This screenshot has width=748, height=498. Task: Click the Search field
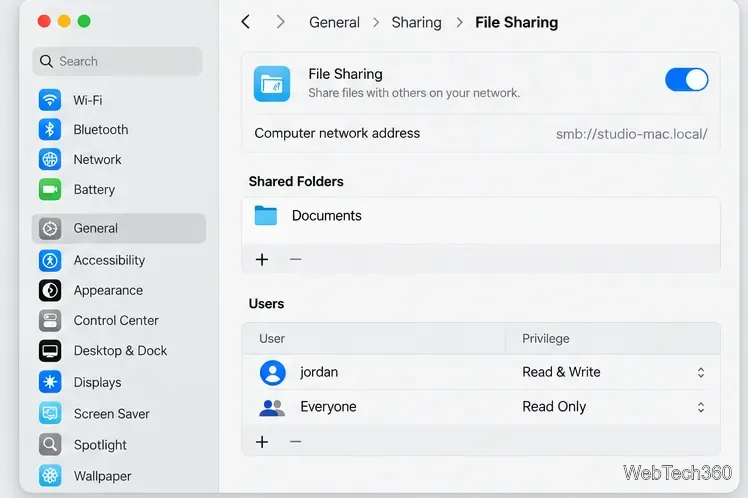[117, 61]
